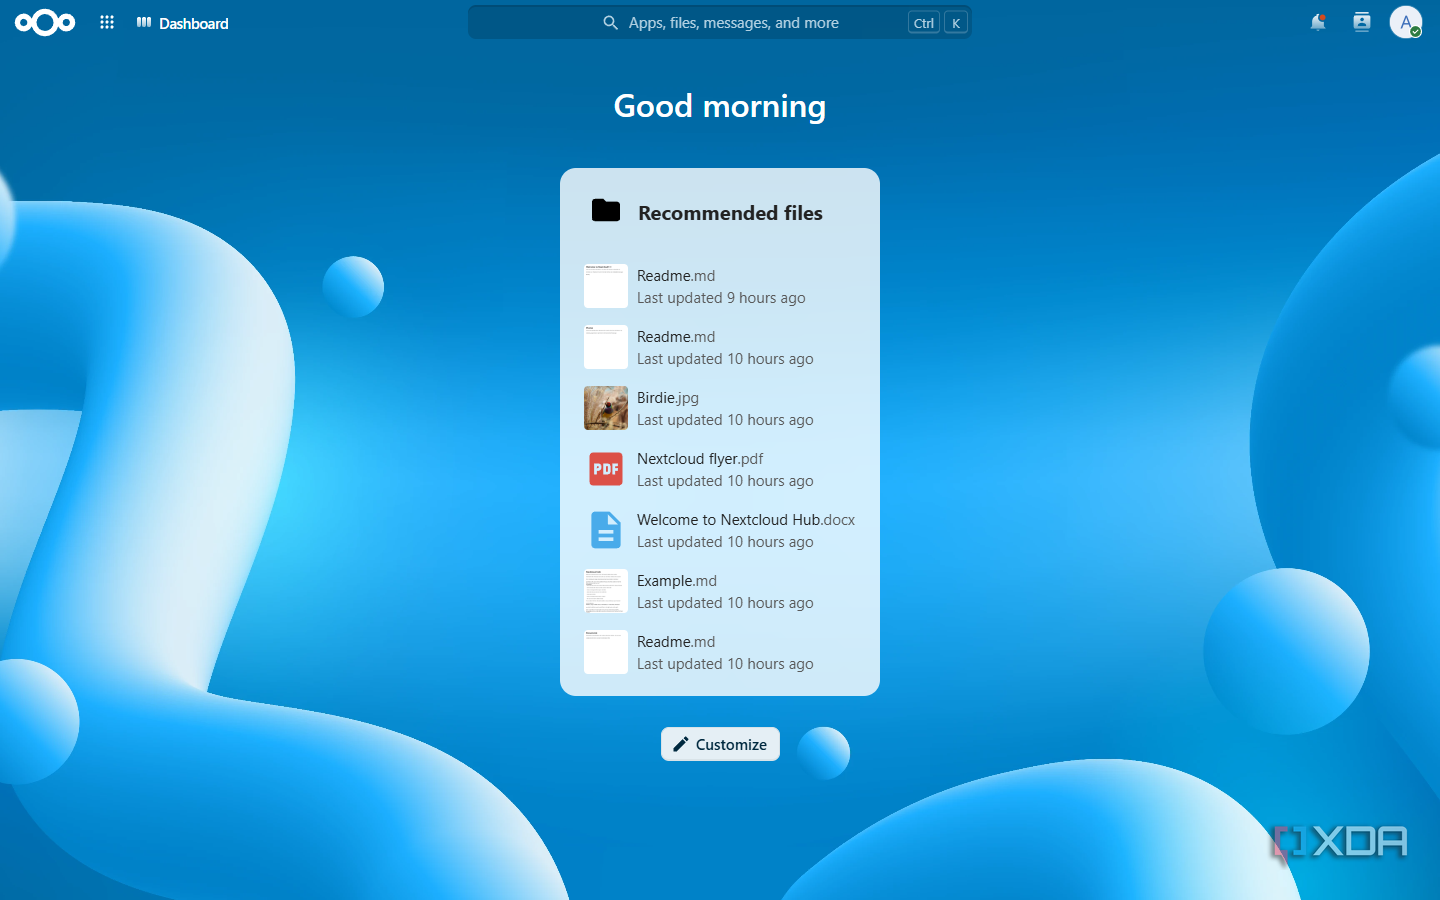Click the Customize button
The image size is (1440, 900).
coord(720,744)
